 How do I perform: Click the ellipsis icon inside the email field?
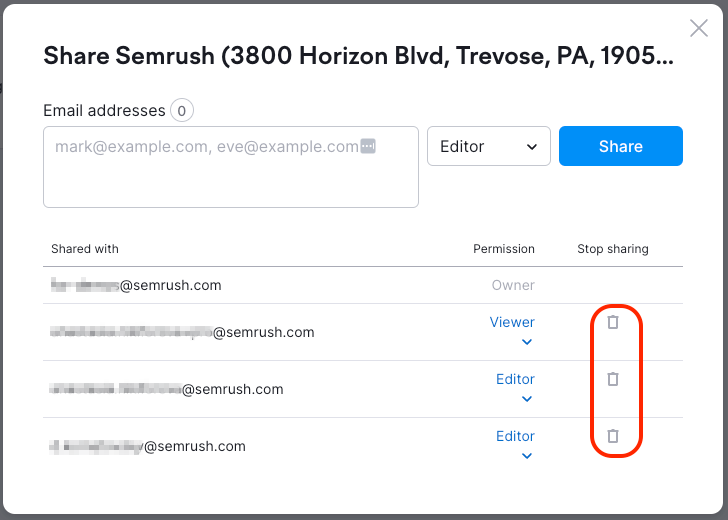(368, 147)
